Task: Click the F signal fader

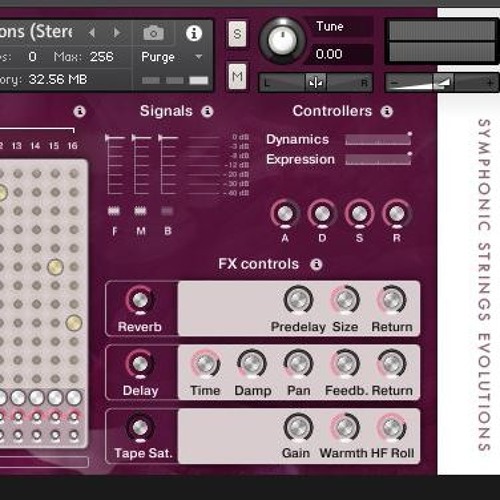Action: [x=114, y=164]
